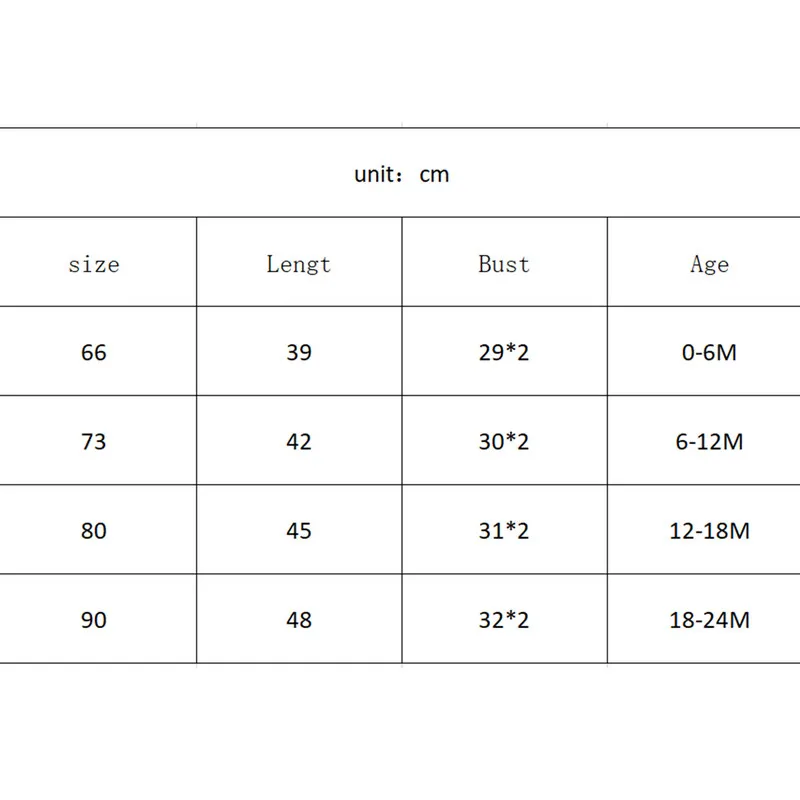Click the length value 45

pos(298,530)
